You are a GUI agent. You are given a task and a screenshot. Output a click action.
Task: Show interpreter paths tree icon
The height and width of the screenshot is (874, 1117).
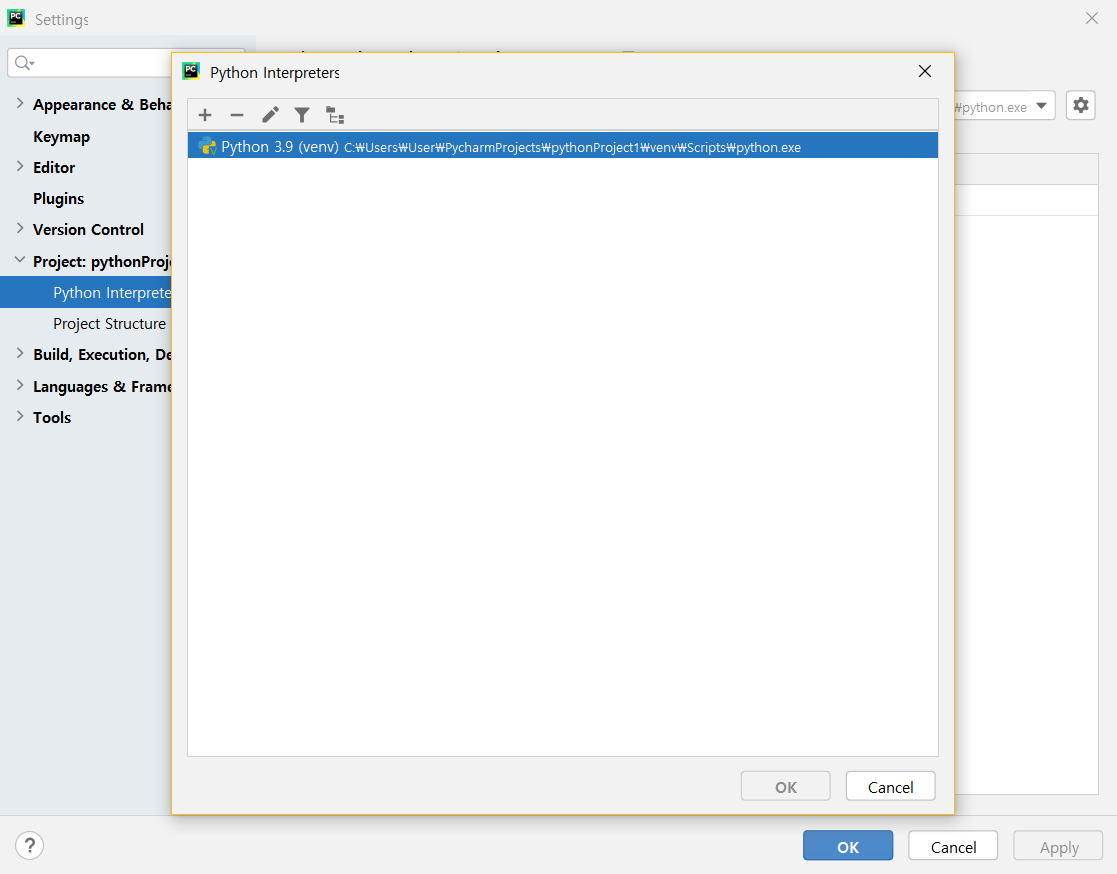[x=335, y=115]
